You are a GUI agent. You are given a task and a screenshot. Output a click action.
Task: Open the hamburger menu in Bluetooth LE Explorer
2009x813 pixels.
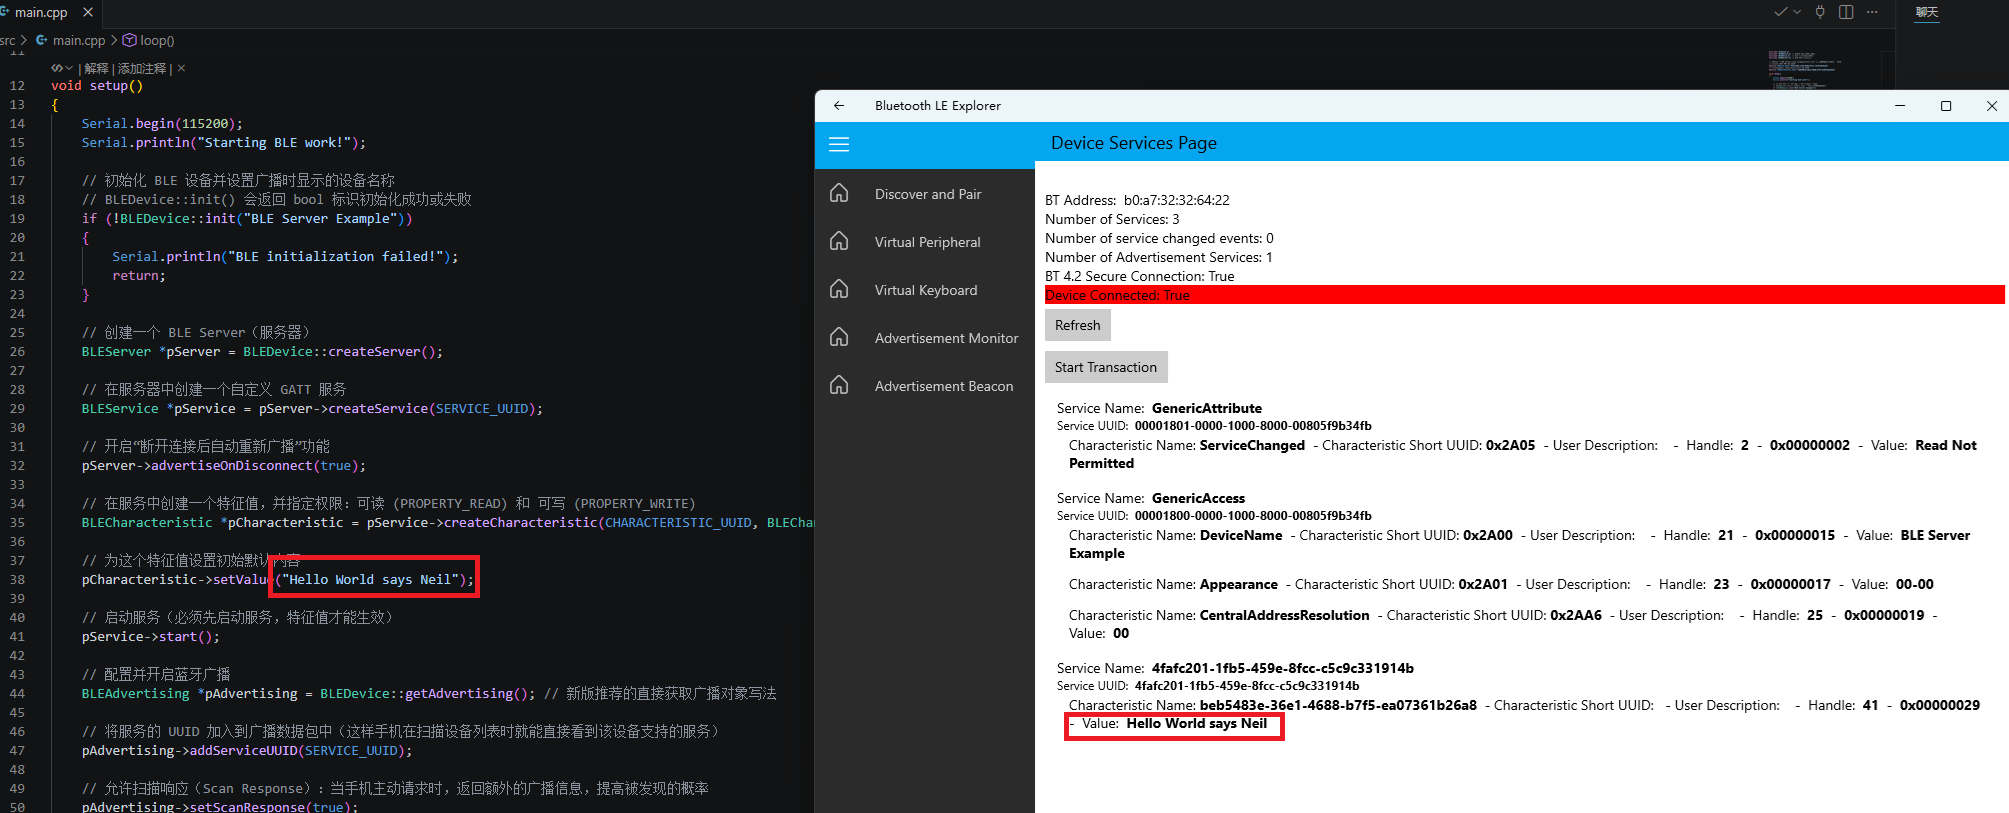tap(839, 144)
